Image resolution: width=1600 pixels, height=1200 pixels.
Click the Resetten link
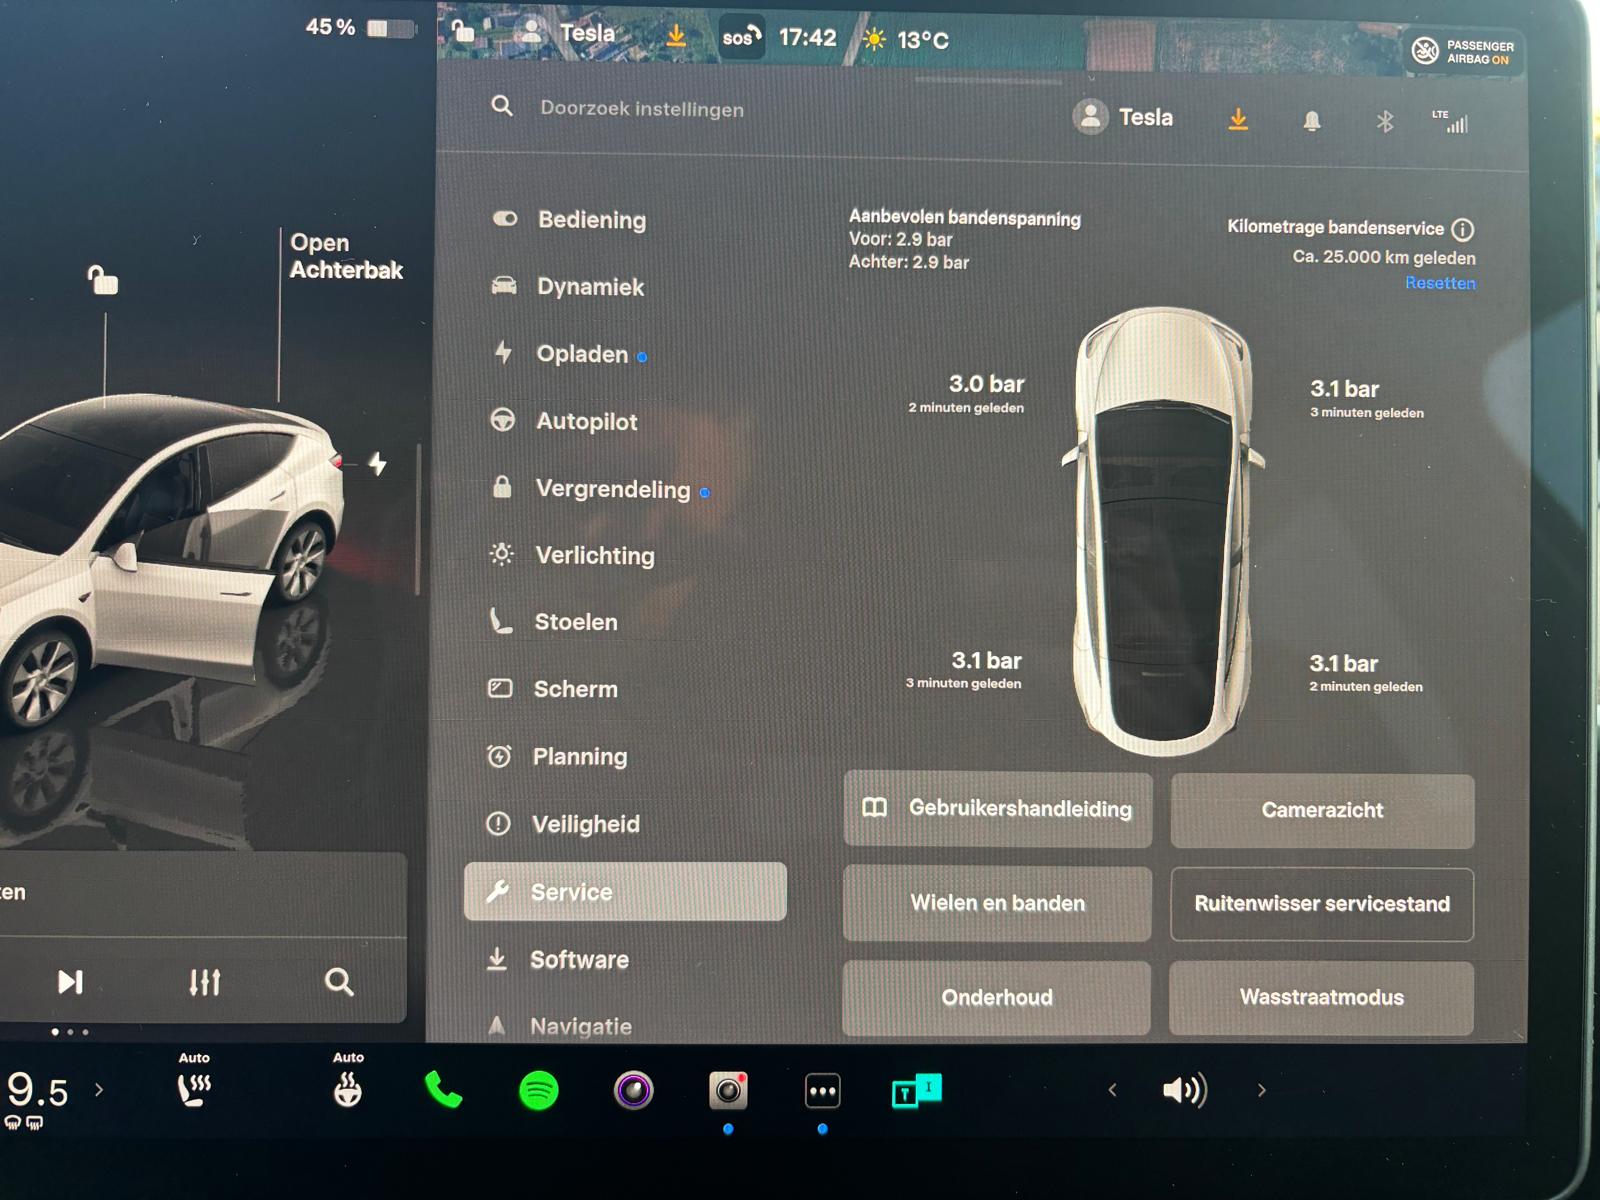1440,283
